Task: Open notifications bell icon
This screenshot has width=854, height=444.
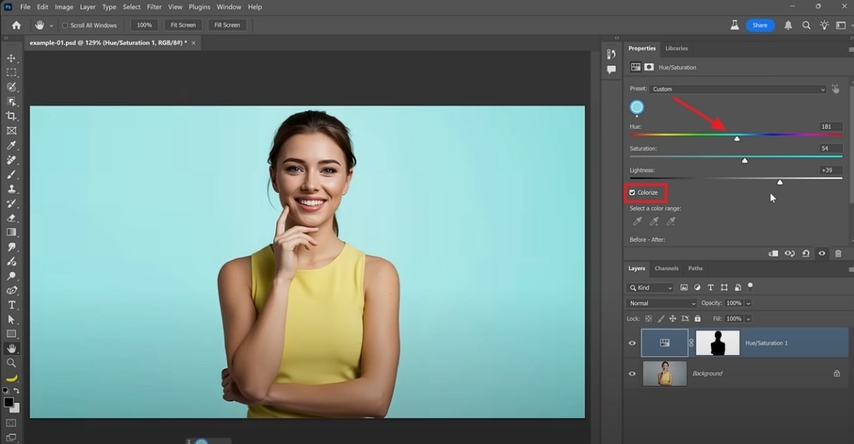Action: [788, 25]
